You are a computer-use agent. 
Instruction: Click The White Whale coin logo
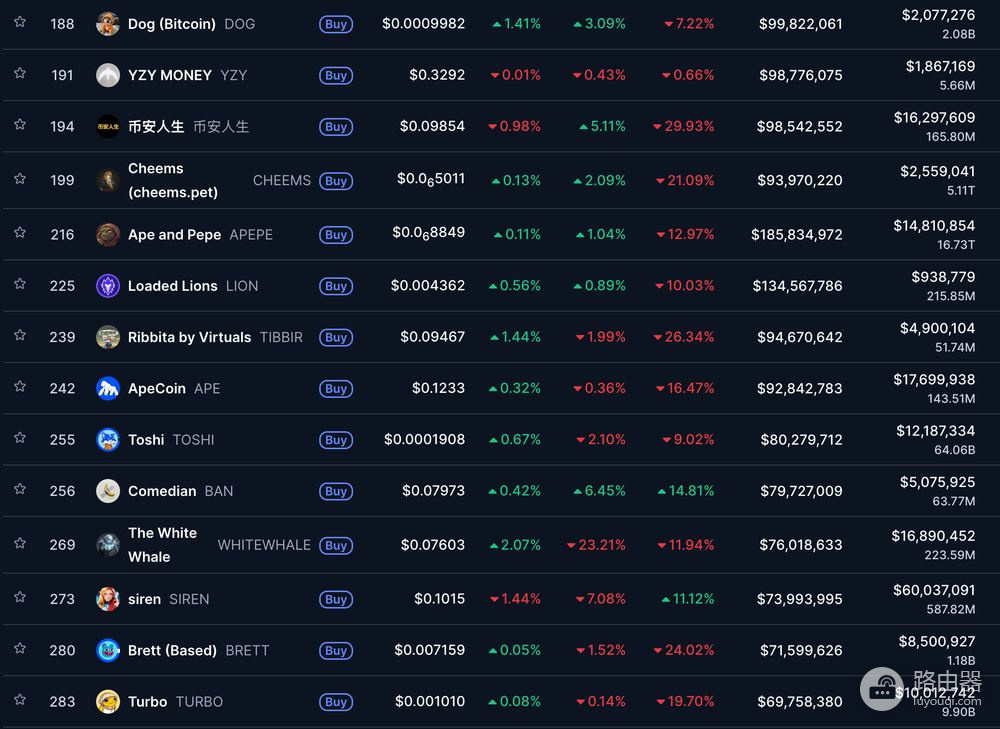click(108, 545)
